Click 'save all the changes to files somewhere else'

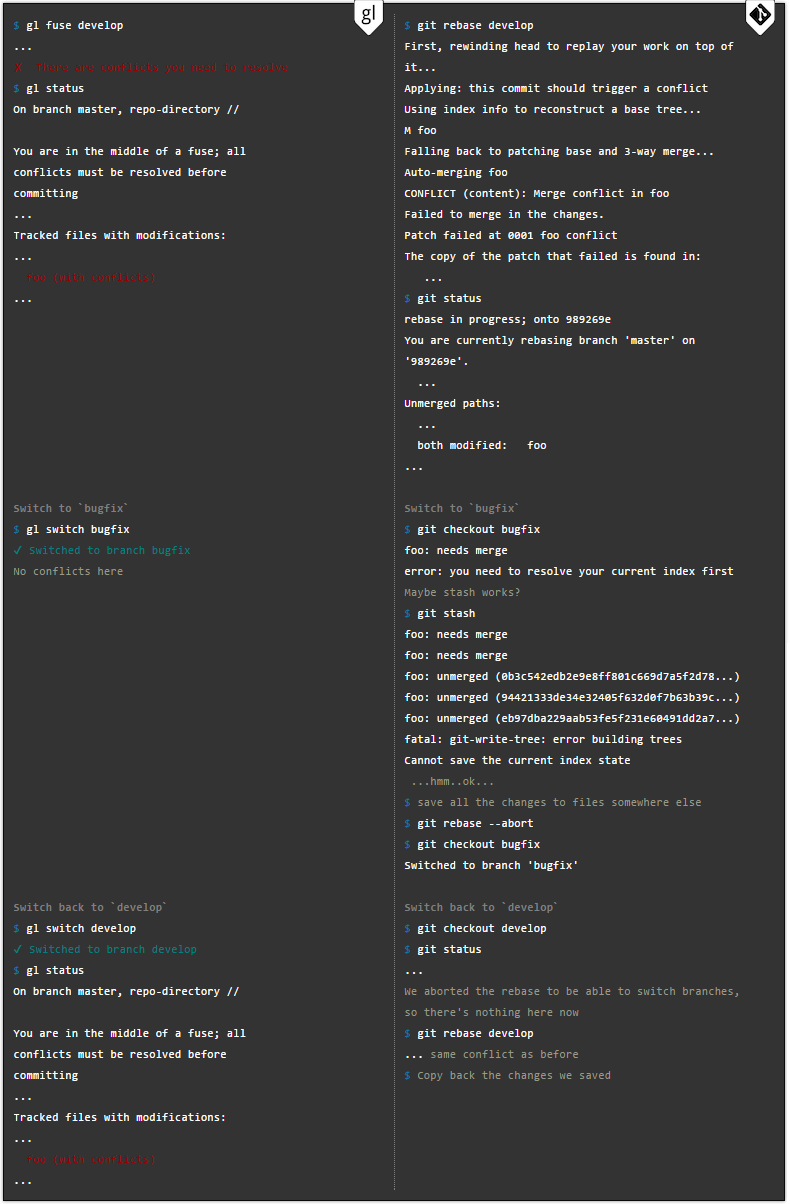tap(559, 803)
